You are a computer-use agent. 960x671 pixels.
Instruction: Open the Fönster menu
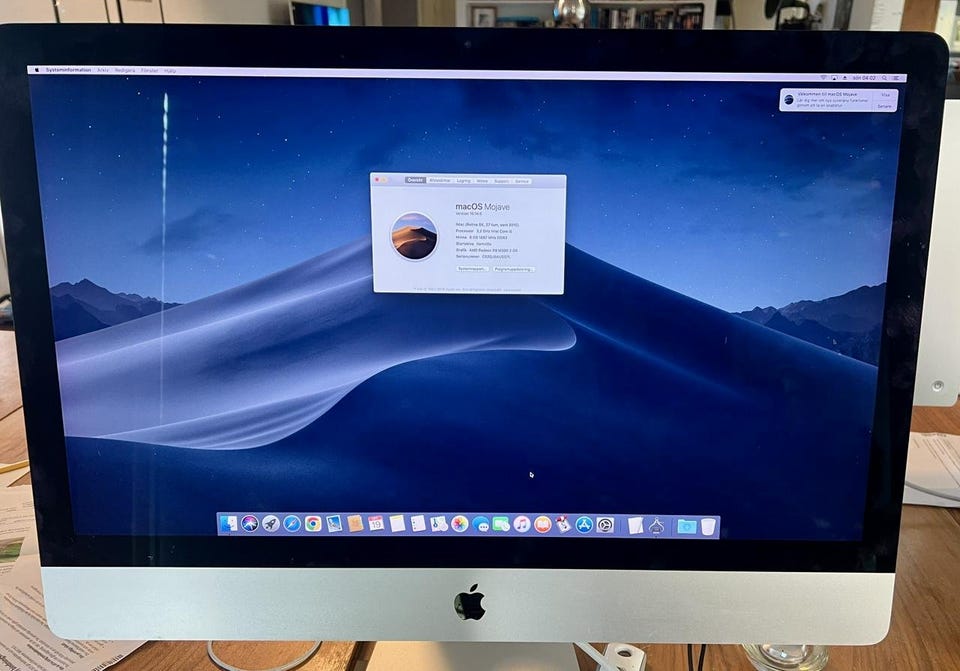pos(149,70)
